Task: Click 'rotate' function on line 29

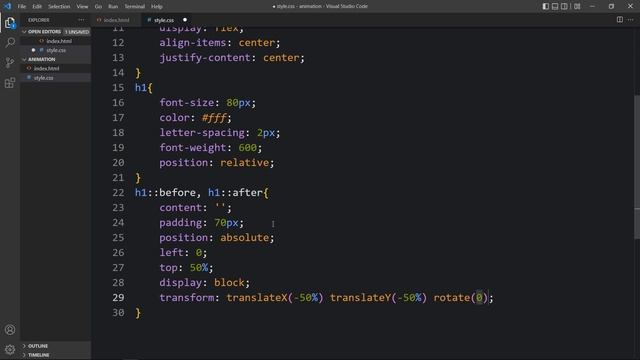Action: point(452,298)
